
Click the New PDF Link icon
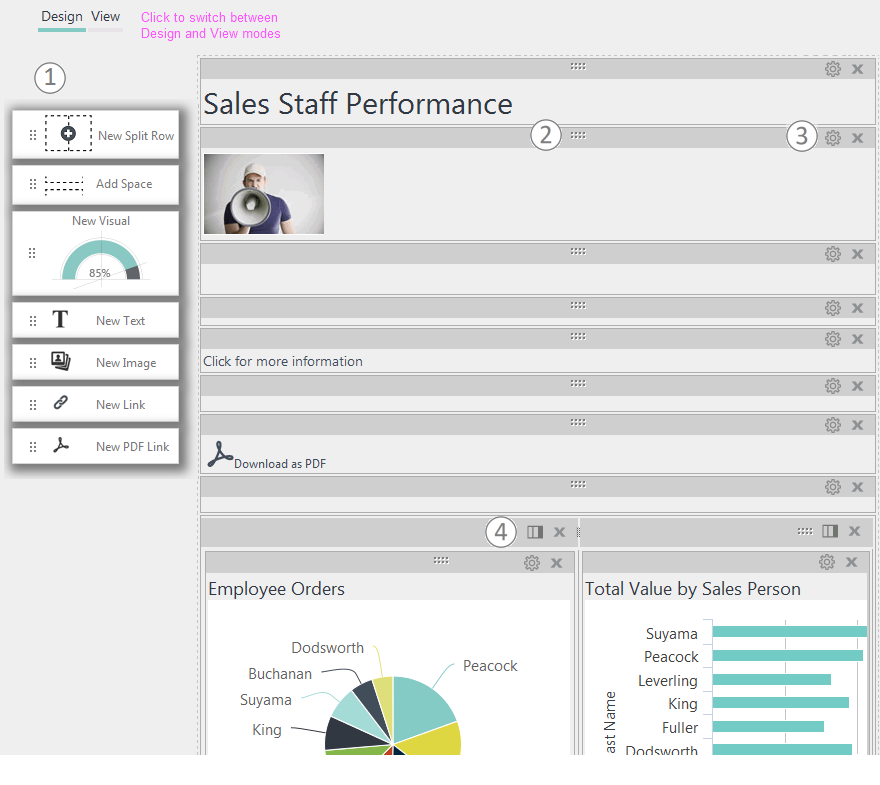(61, 446)
